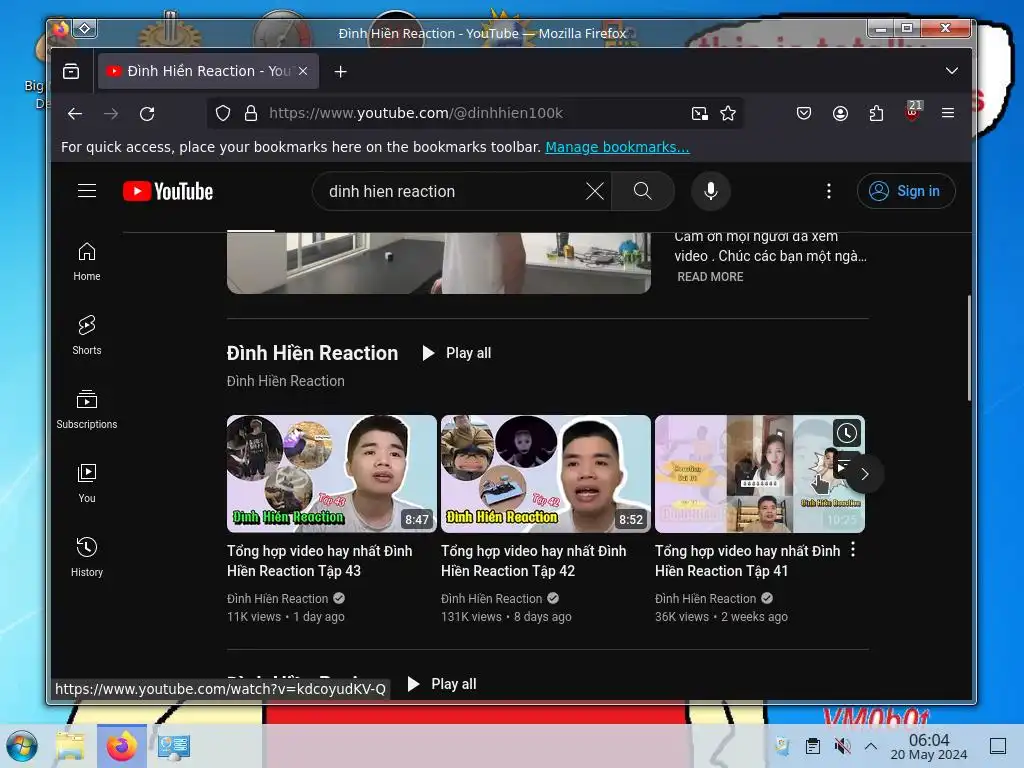The height and width of the screenshot is (768, 1024).
Task: Expand the list all tabs dropdown
Action: coord(952,71)
